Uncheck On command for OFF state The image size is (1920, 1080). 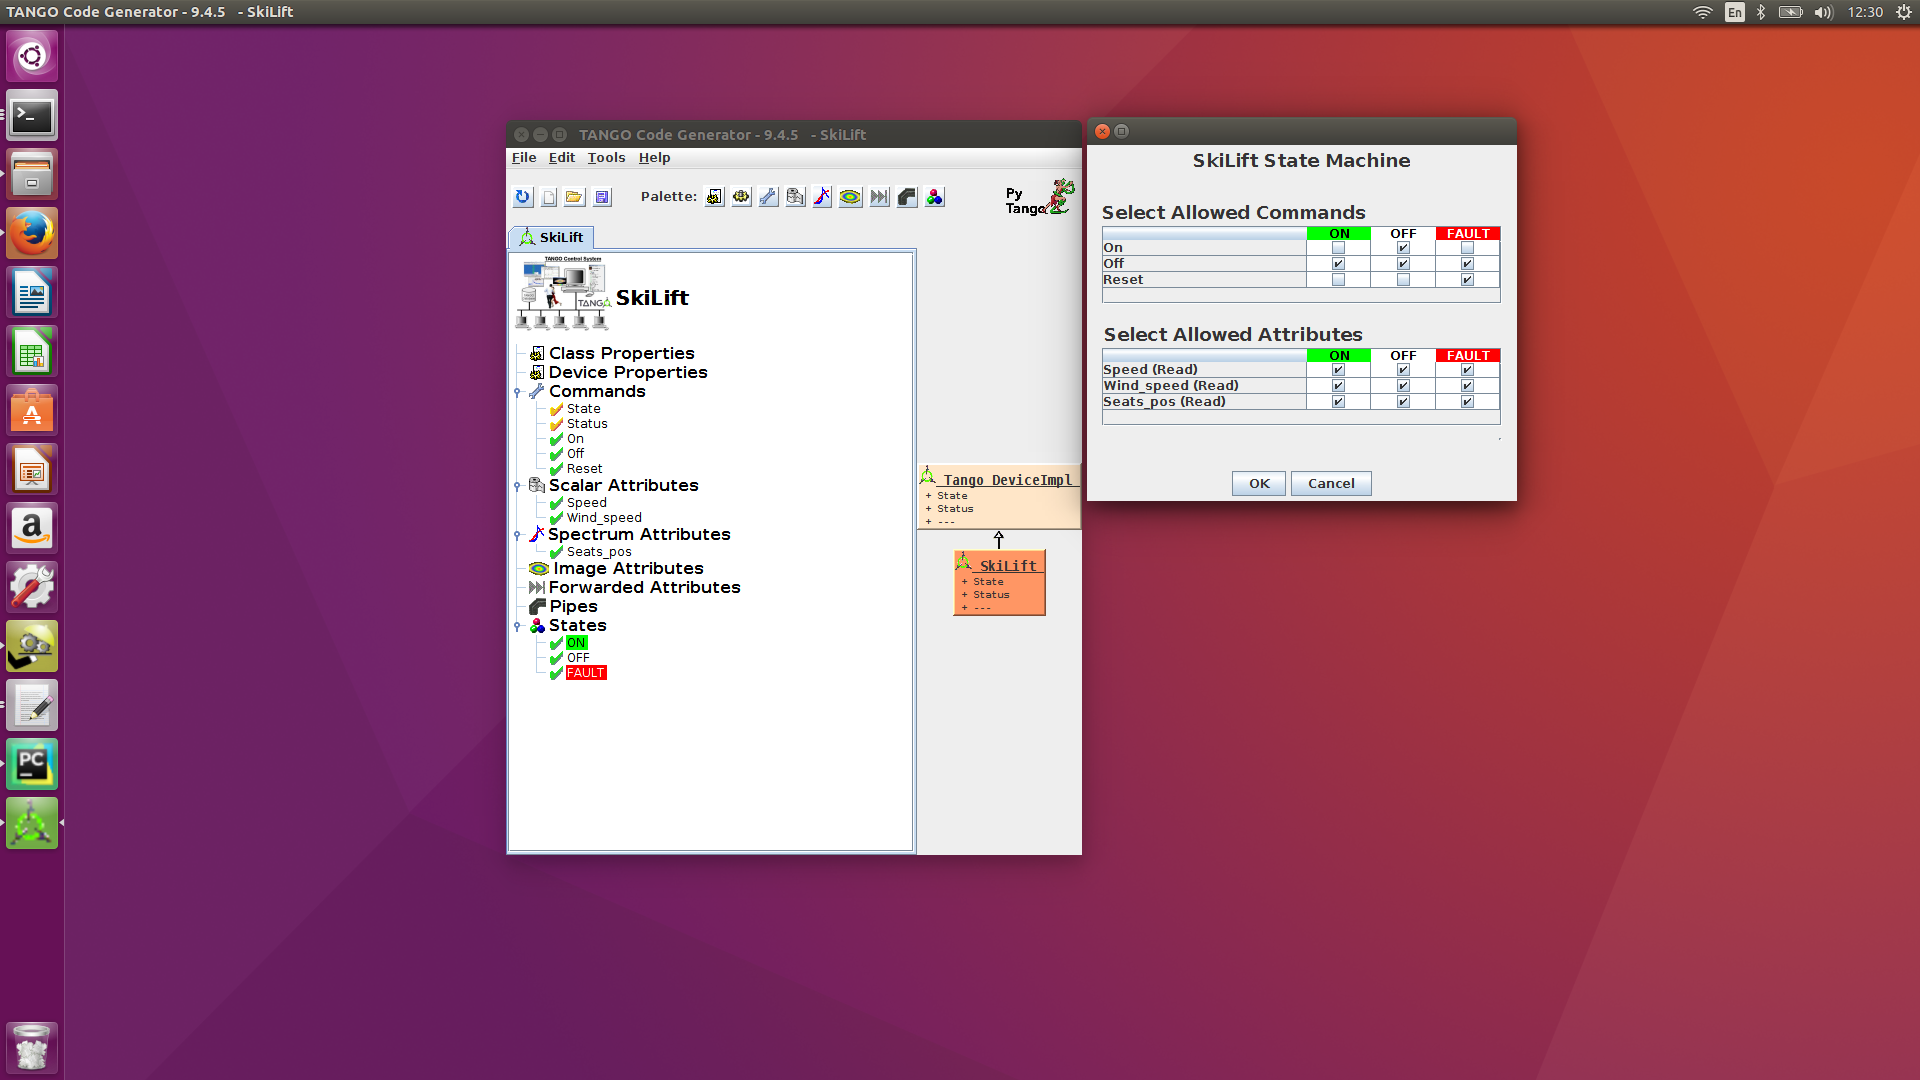tap(1403, 248)
